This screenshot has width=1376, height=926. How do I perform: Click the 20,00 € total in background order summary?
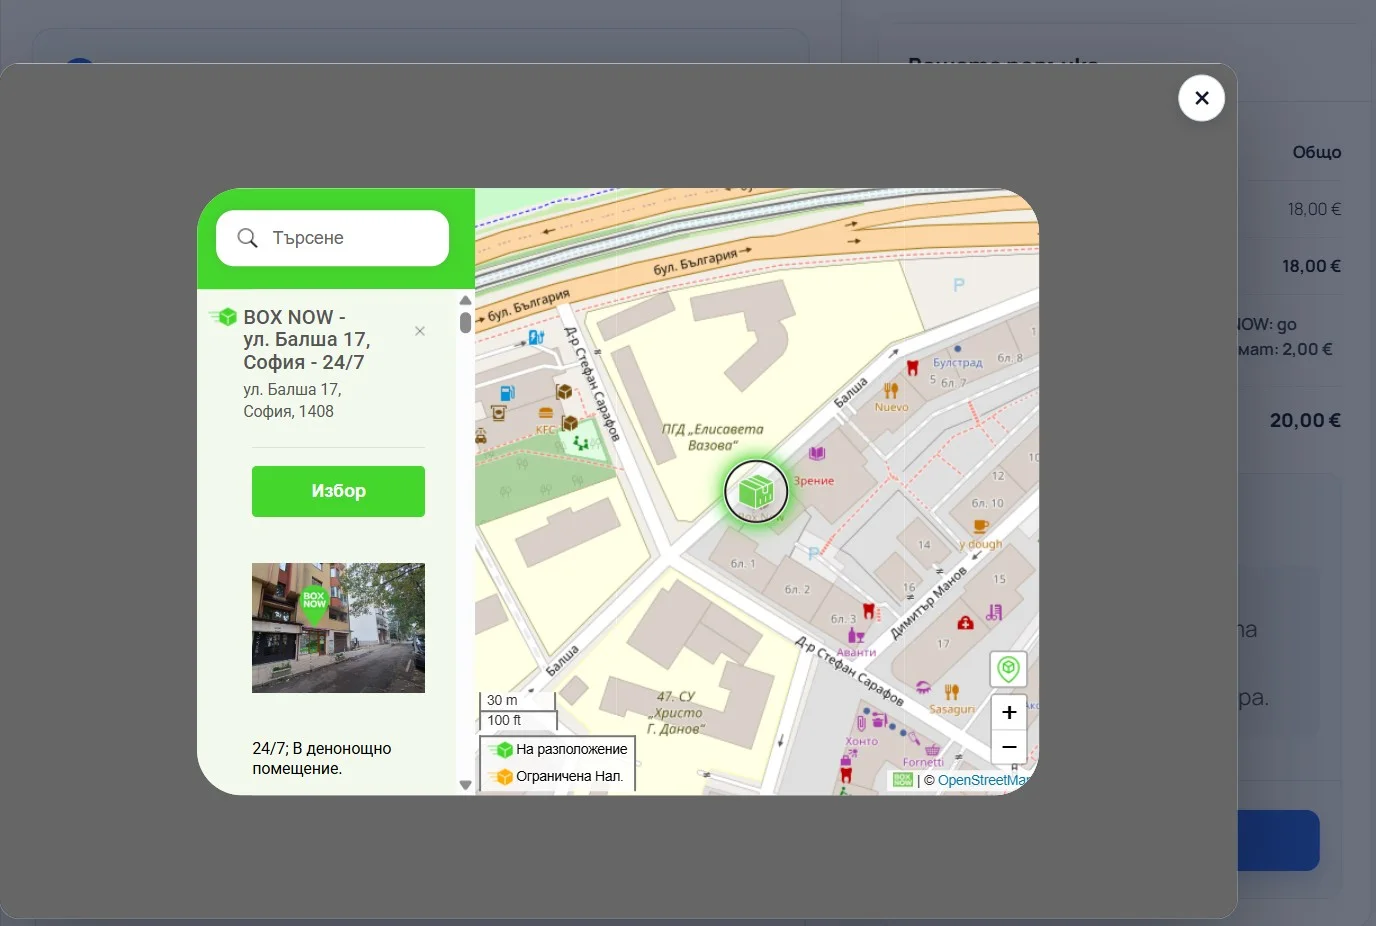[1305, 421]
